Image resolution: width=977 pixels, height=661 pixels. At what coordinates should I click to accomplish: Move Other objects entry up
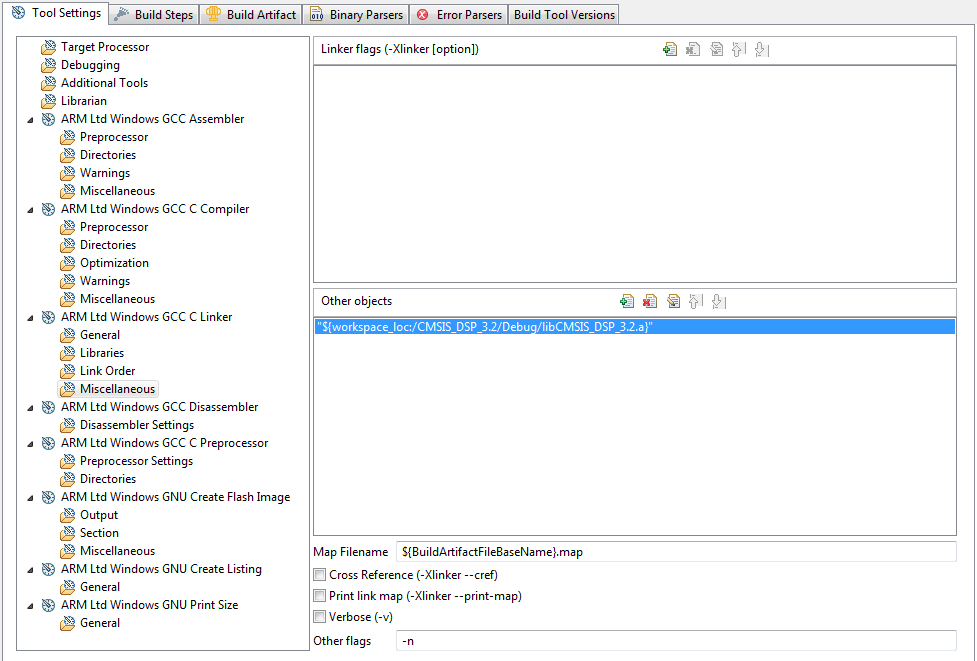[695, 302]
